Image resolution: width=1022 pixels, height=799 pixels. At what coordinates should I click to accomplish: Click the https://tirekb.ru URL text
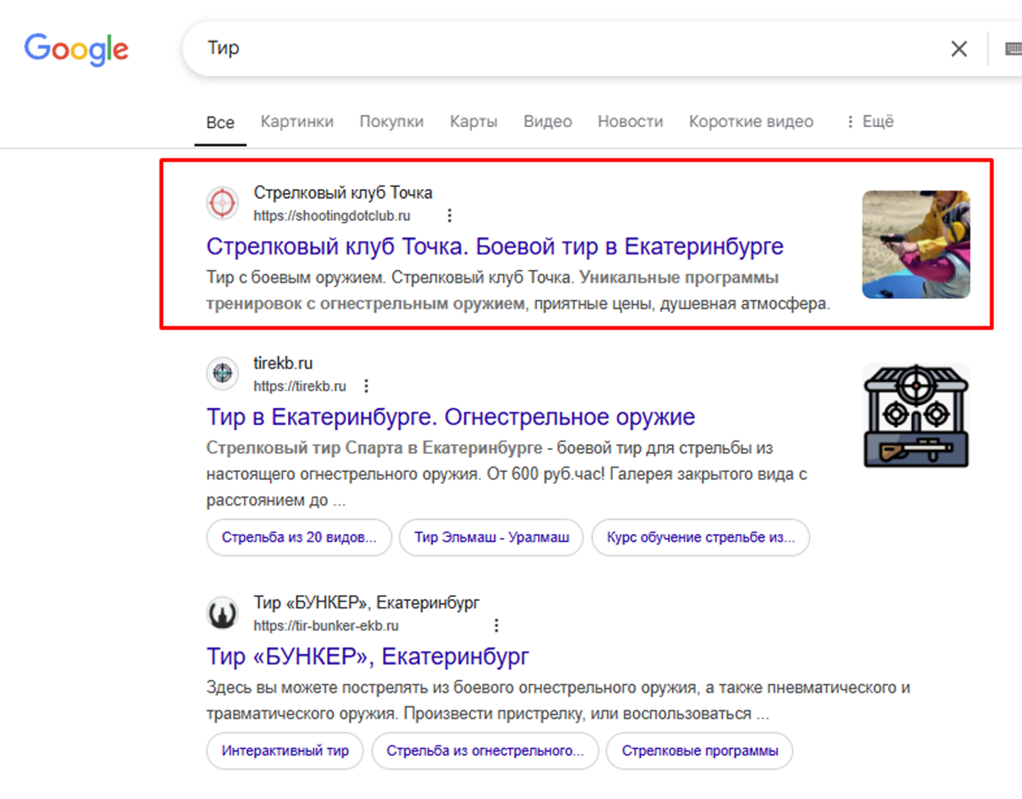tap(300, 386)
